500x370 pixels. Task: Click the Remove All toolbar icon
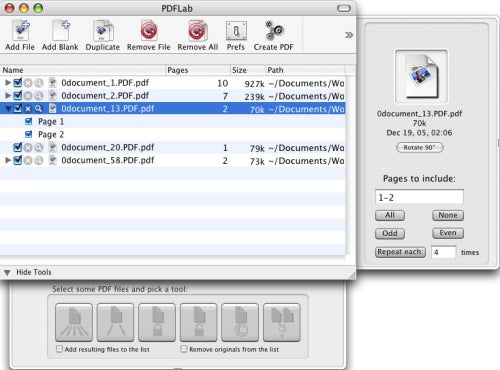click(197, 31)
